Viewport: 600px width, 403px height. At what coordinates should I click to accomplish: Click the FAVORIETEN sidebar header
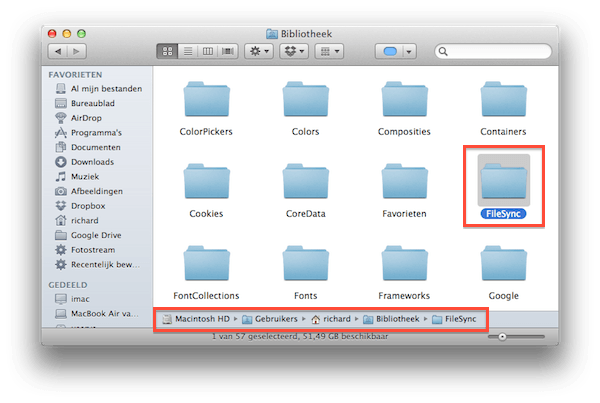[x=75, y=75]
